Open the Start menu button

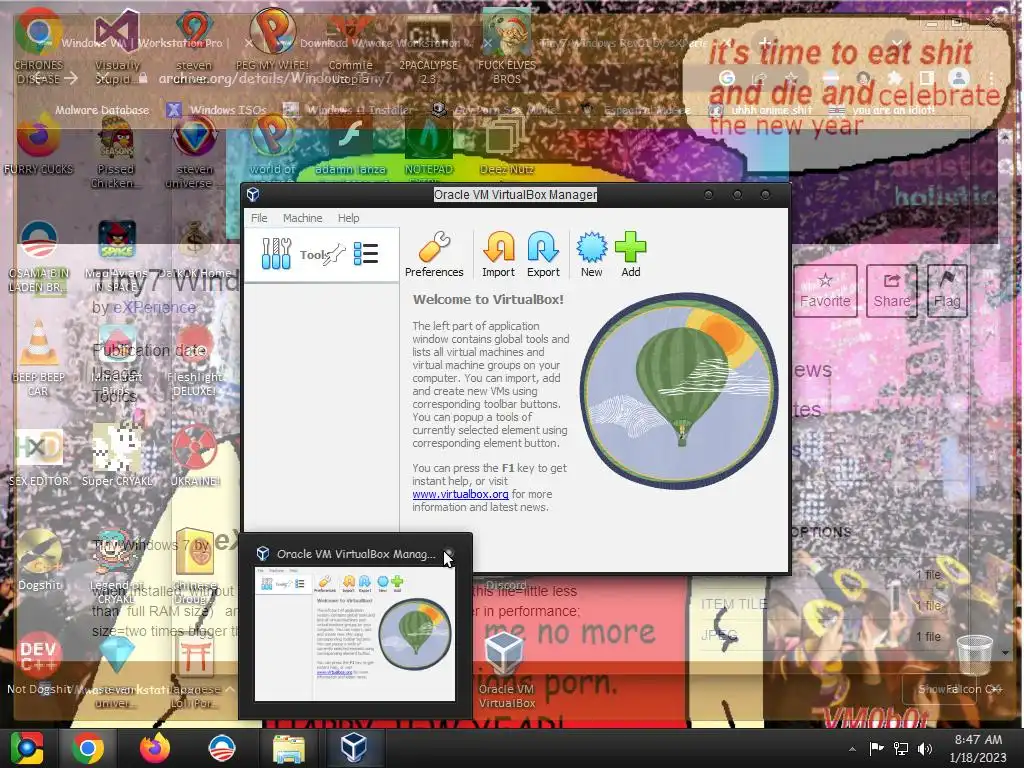pyautogui.click(x=27, y=748)
